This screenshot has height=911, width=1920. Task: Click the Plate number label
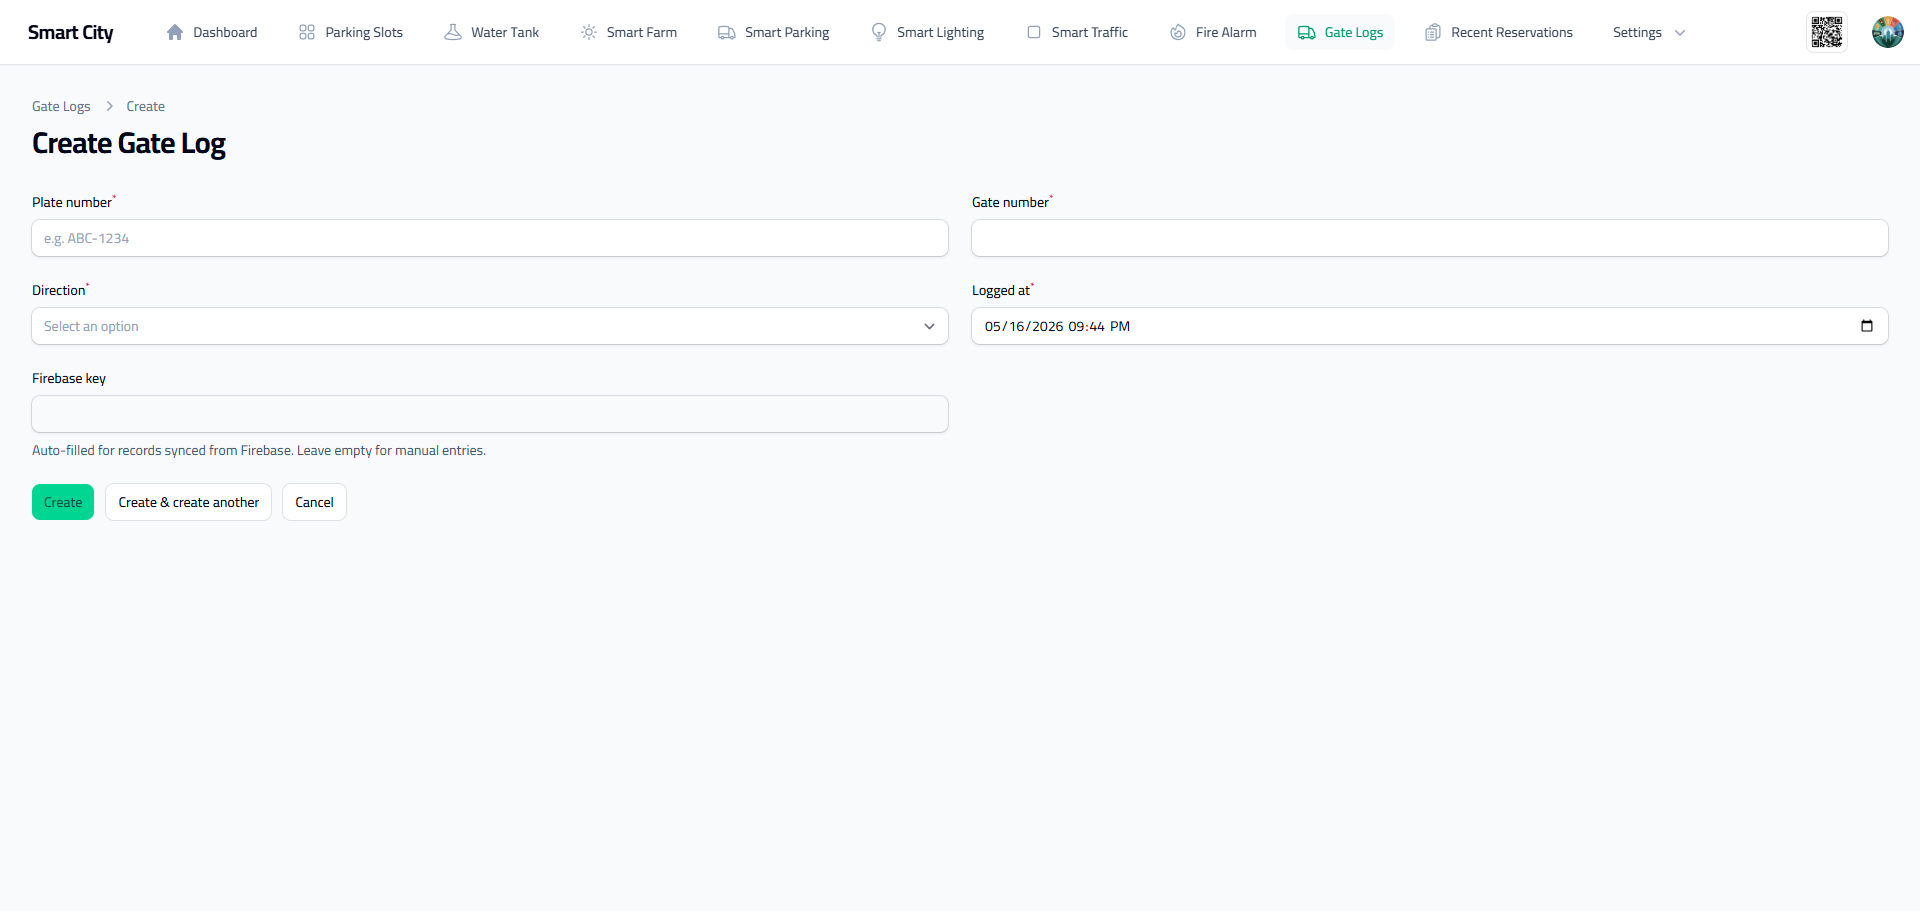tap(72, 202)
